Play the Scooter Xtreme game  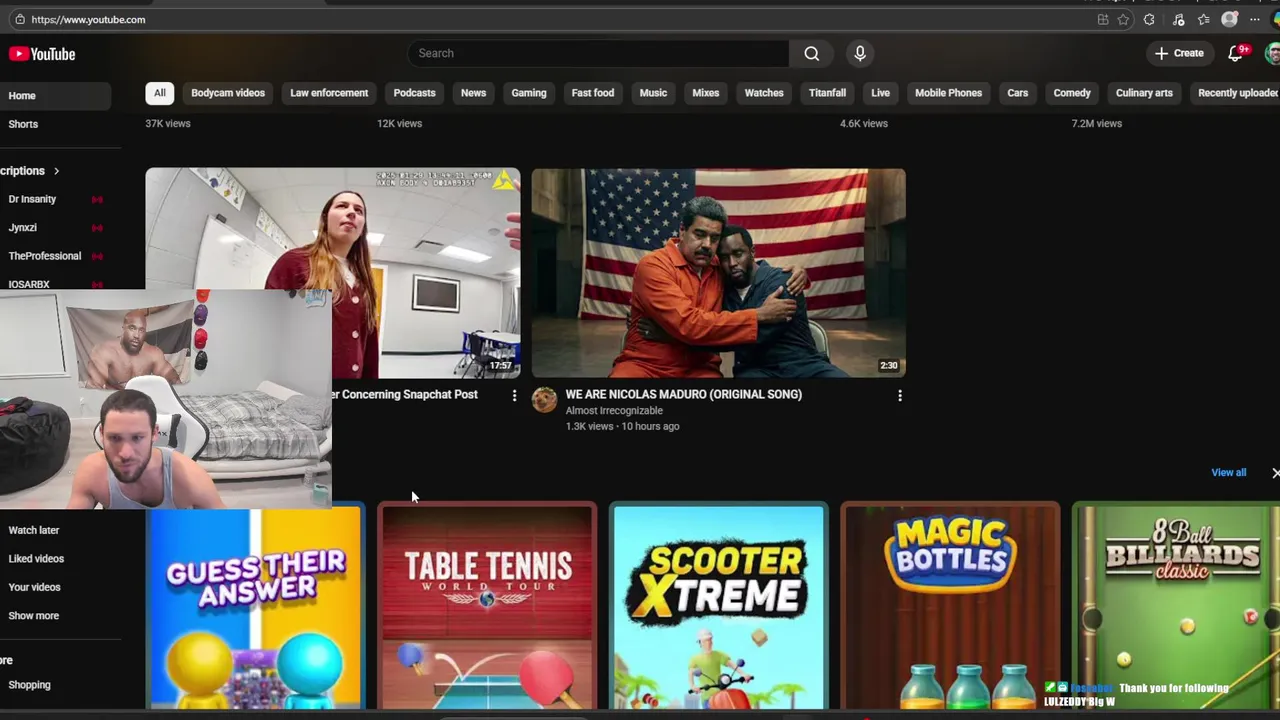(x=719, y=607)
